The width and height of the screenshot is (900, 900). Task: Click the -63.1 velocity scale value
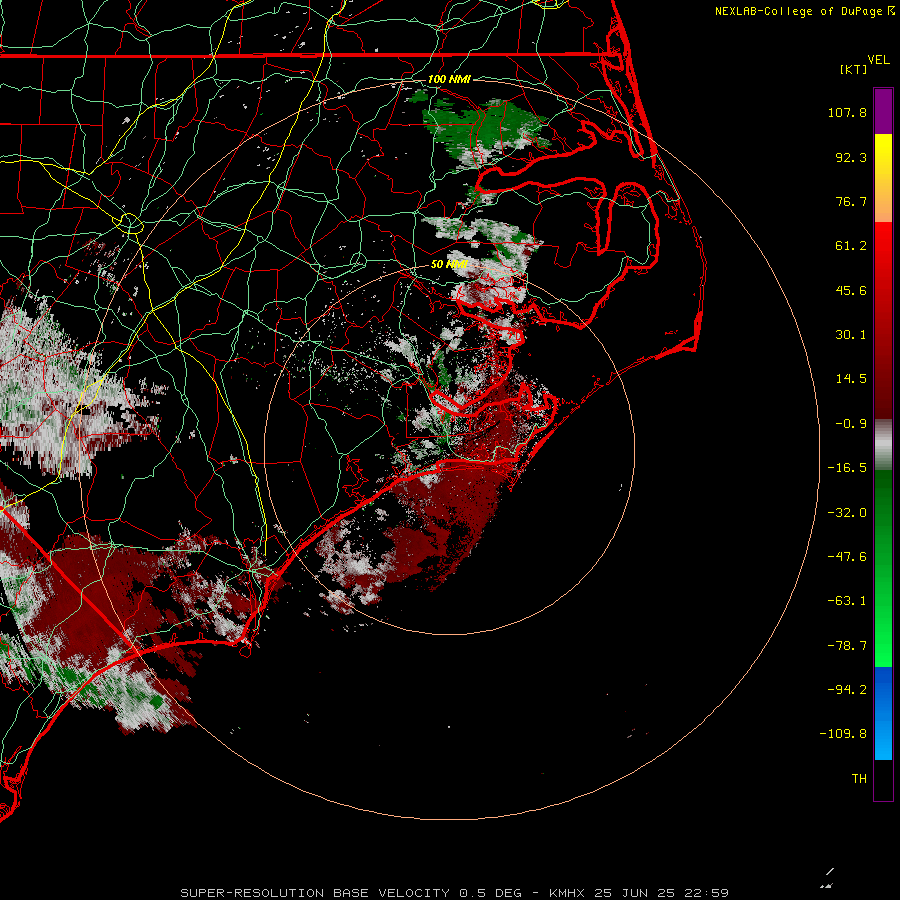click(847, 601)
